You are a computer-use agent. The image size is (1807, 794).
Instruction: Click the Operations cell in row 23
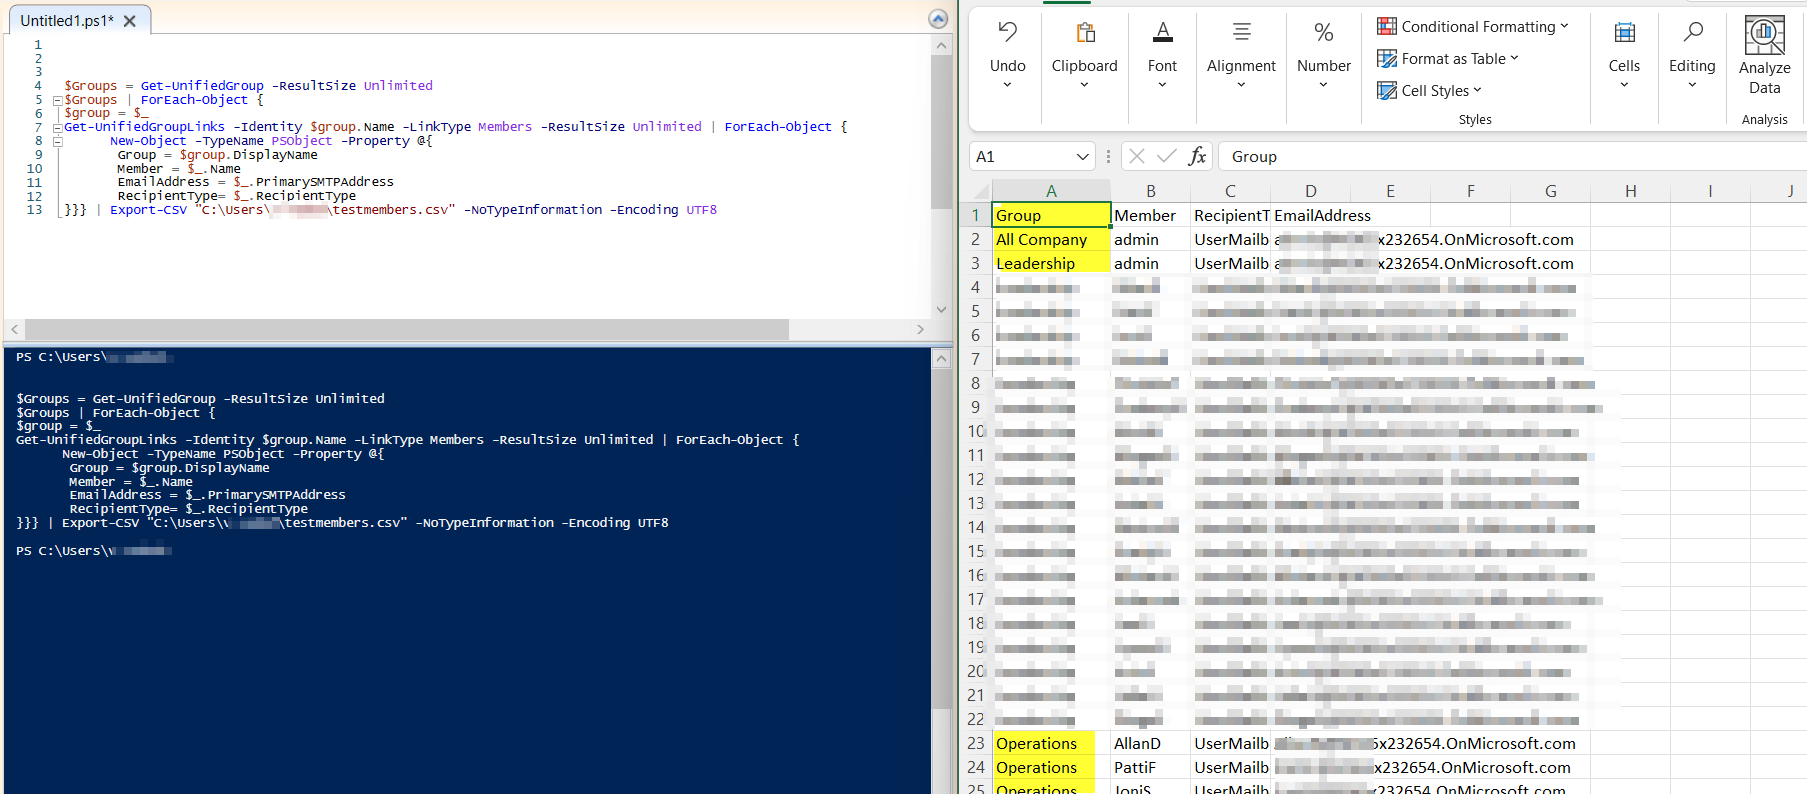1051,743
